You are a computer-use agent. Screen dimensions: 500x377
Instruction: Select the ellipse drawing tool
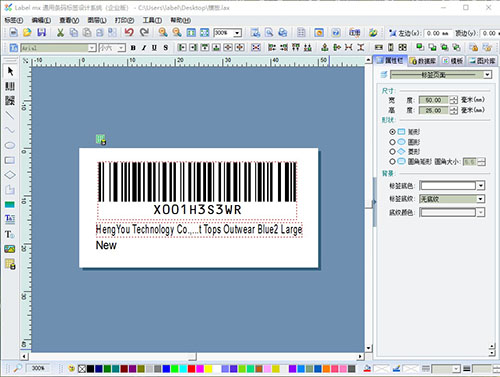coord(10,145)
